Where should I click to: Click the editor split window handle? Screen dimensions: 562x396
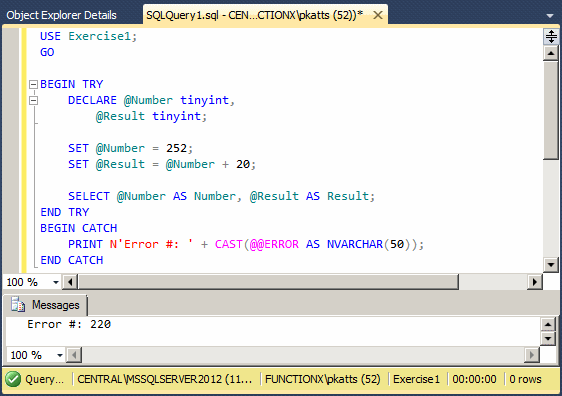coord(551,37)
